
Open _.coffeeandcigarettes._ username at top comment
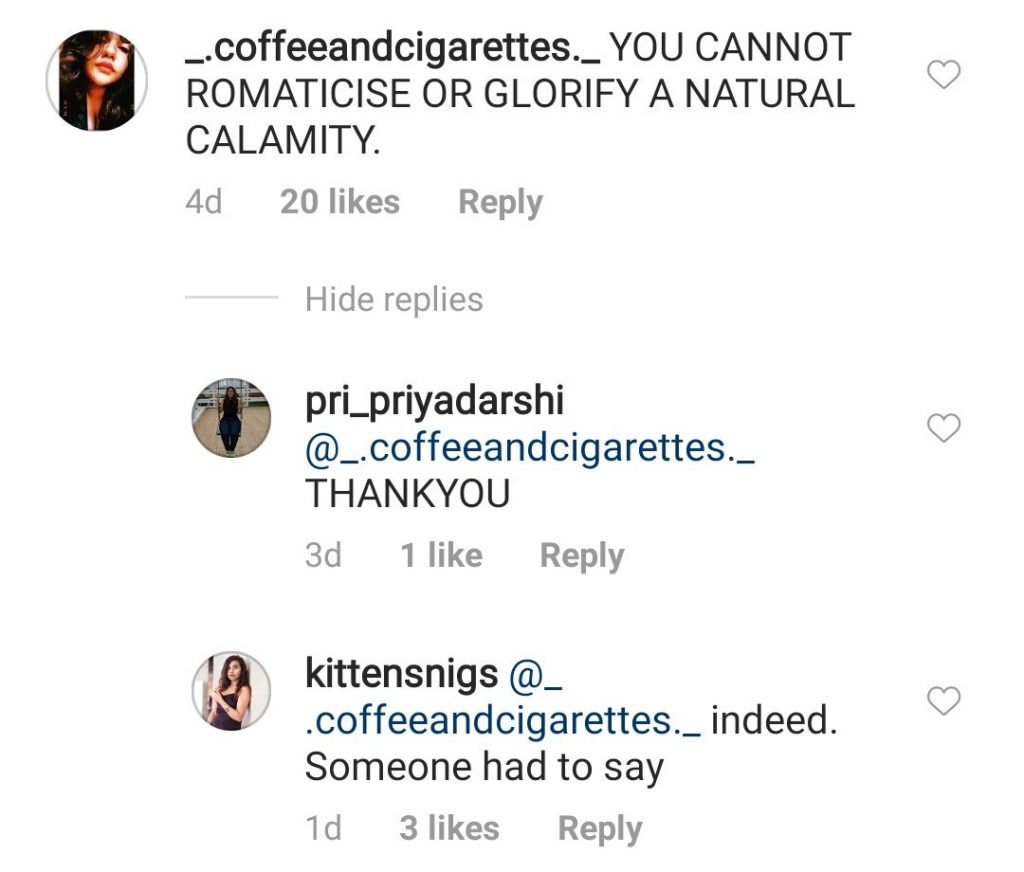[392, 47]
